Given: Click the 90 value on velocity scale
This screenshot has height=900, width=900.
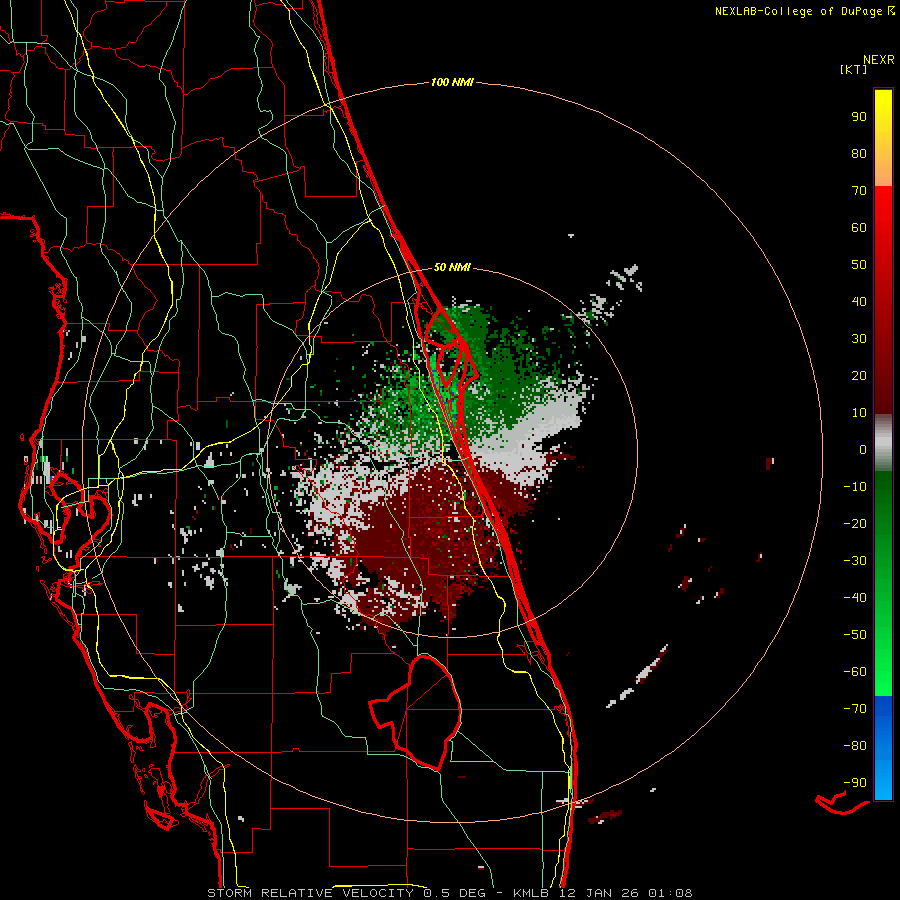Looking at the screenshot, I should 859,117.
